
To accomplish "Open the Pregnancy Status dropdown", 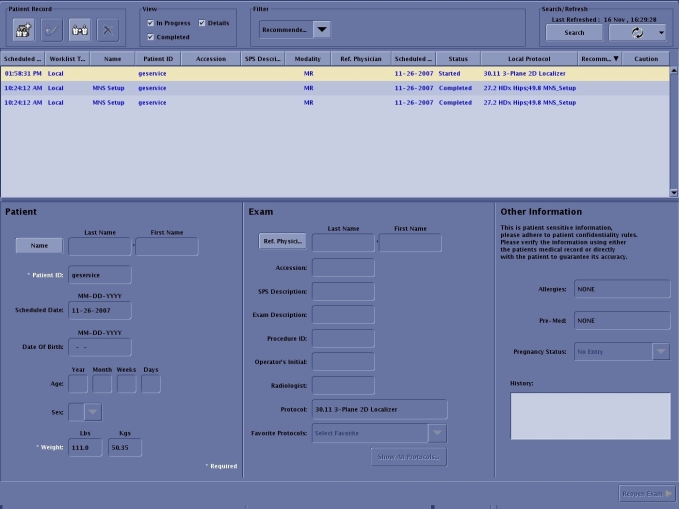I will tap(661, 351).
